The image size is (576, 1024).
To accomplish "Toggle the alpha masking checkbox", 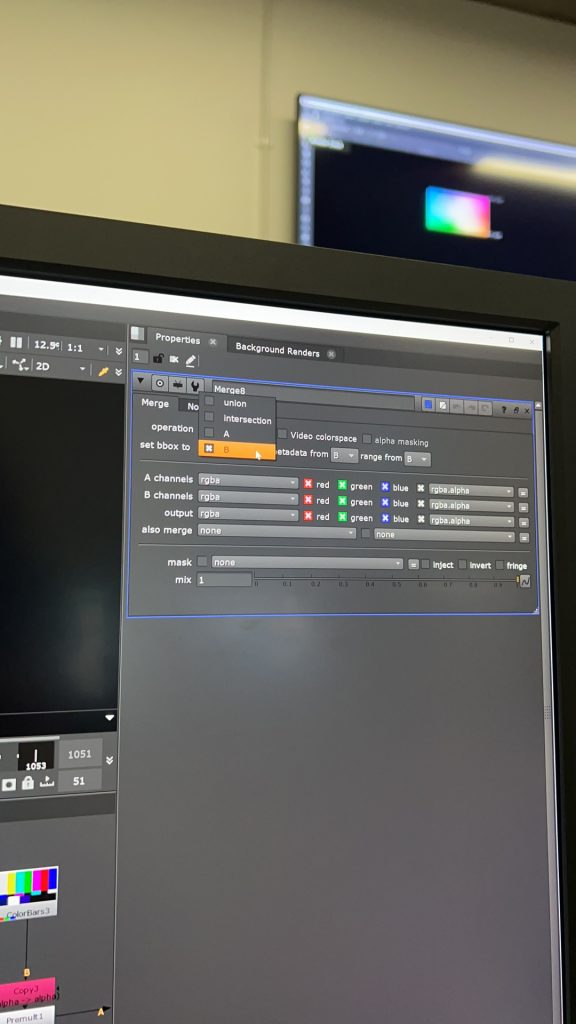I will click(367, 439).
